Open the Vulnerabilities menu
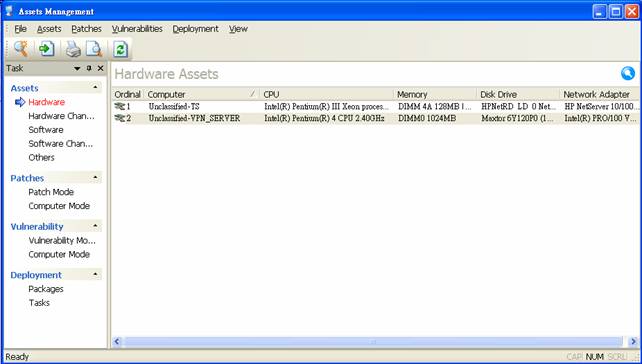642x364 pixels. tap(137, 29)
